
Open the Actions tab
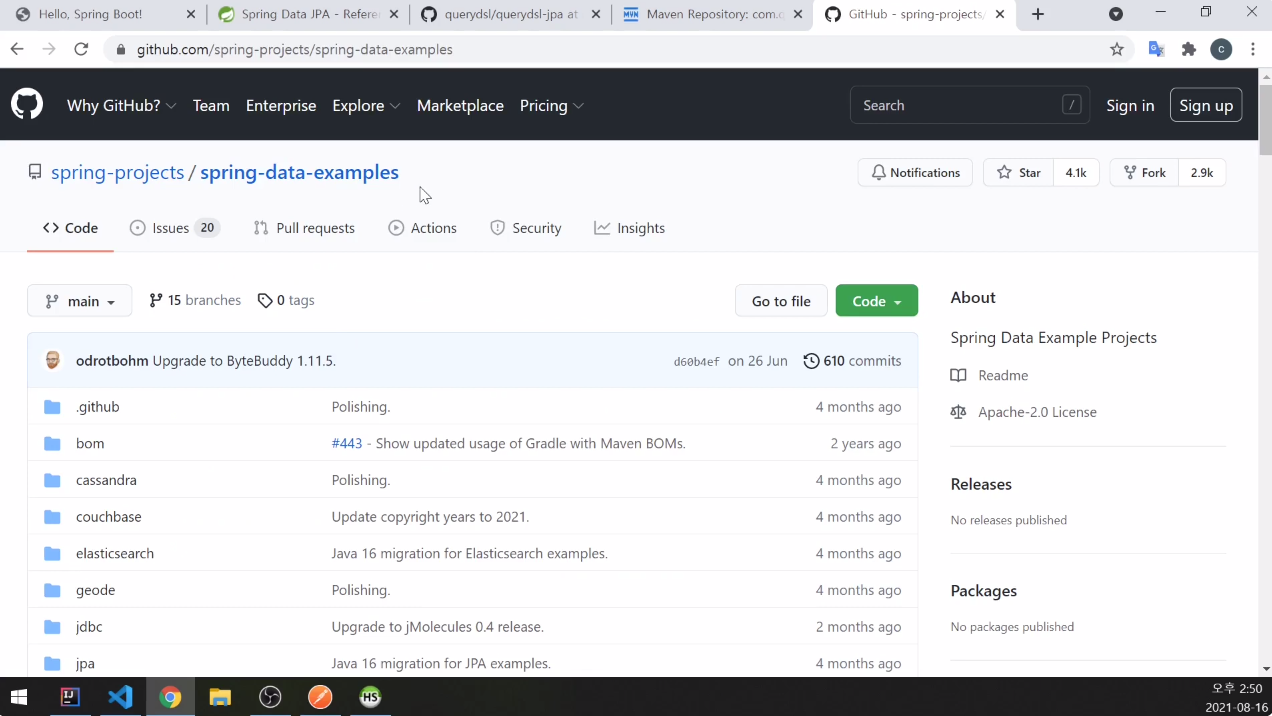pos(422,228)
